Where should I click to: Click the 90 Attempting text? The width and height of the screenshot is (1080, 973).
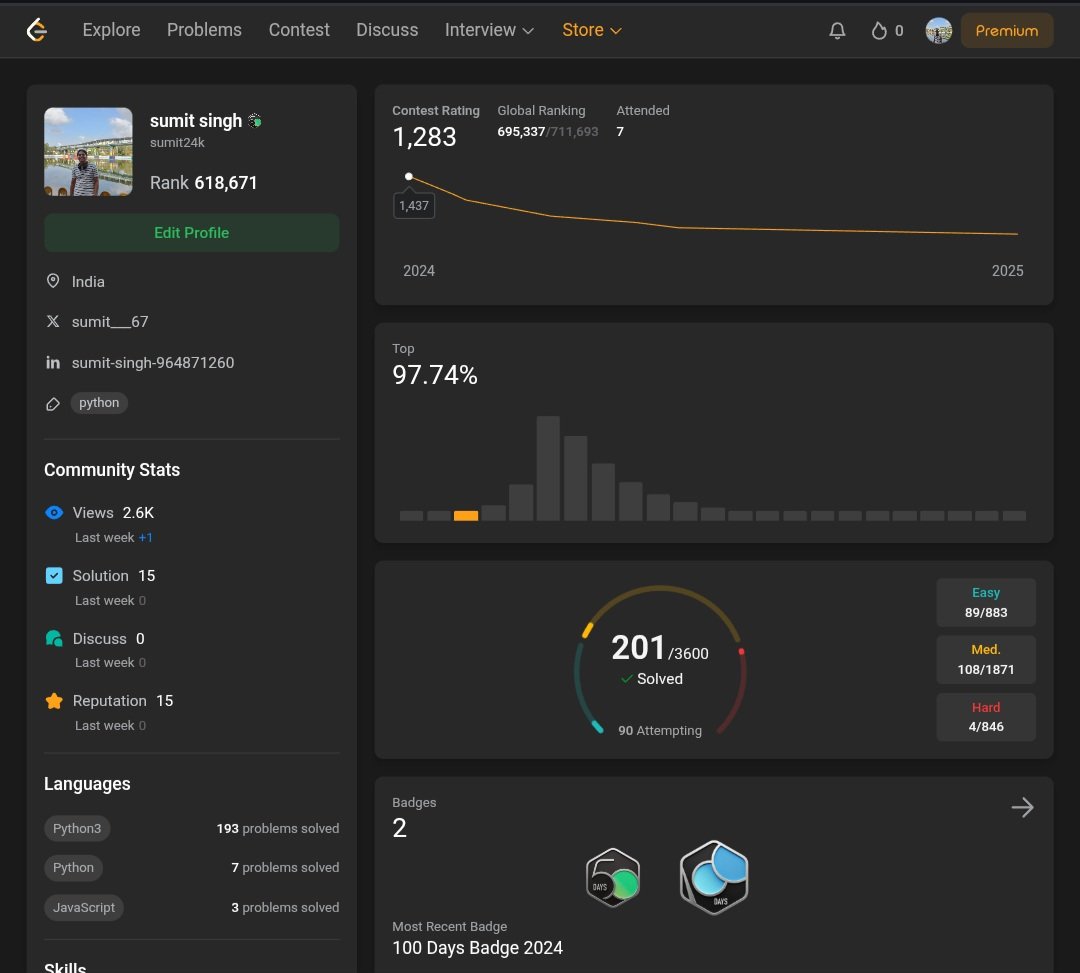tap(660, 731)
